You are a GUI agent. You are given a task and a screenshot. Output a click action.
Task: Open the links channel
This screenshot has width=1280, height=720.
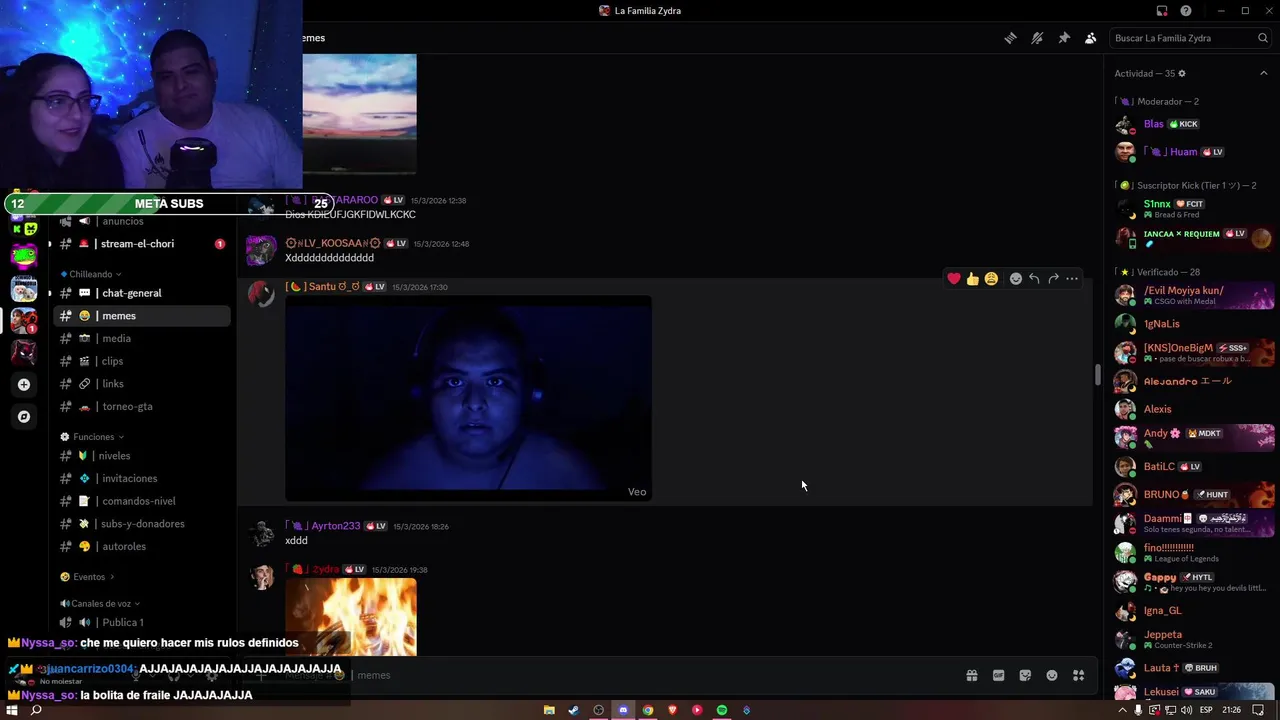(x=143, y=384)
